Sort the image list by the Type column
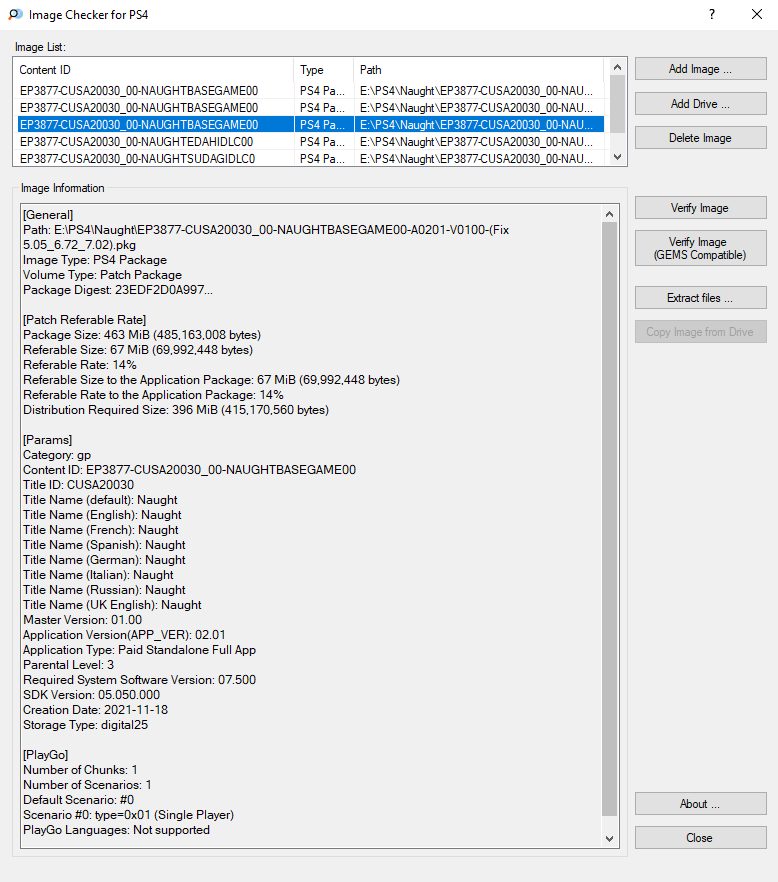 pyautogui.click(x=323, y=70)
